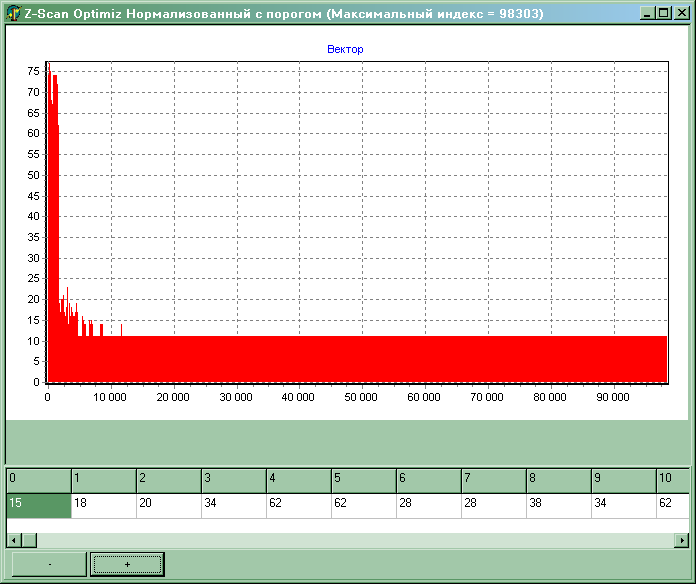Select the cell with value 20
The height and width of the screenshot is (584, 696).
click(x=169, y=505)
